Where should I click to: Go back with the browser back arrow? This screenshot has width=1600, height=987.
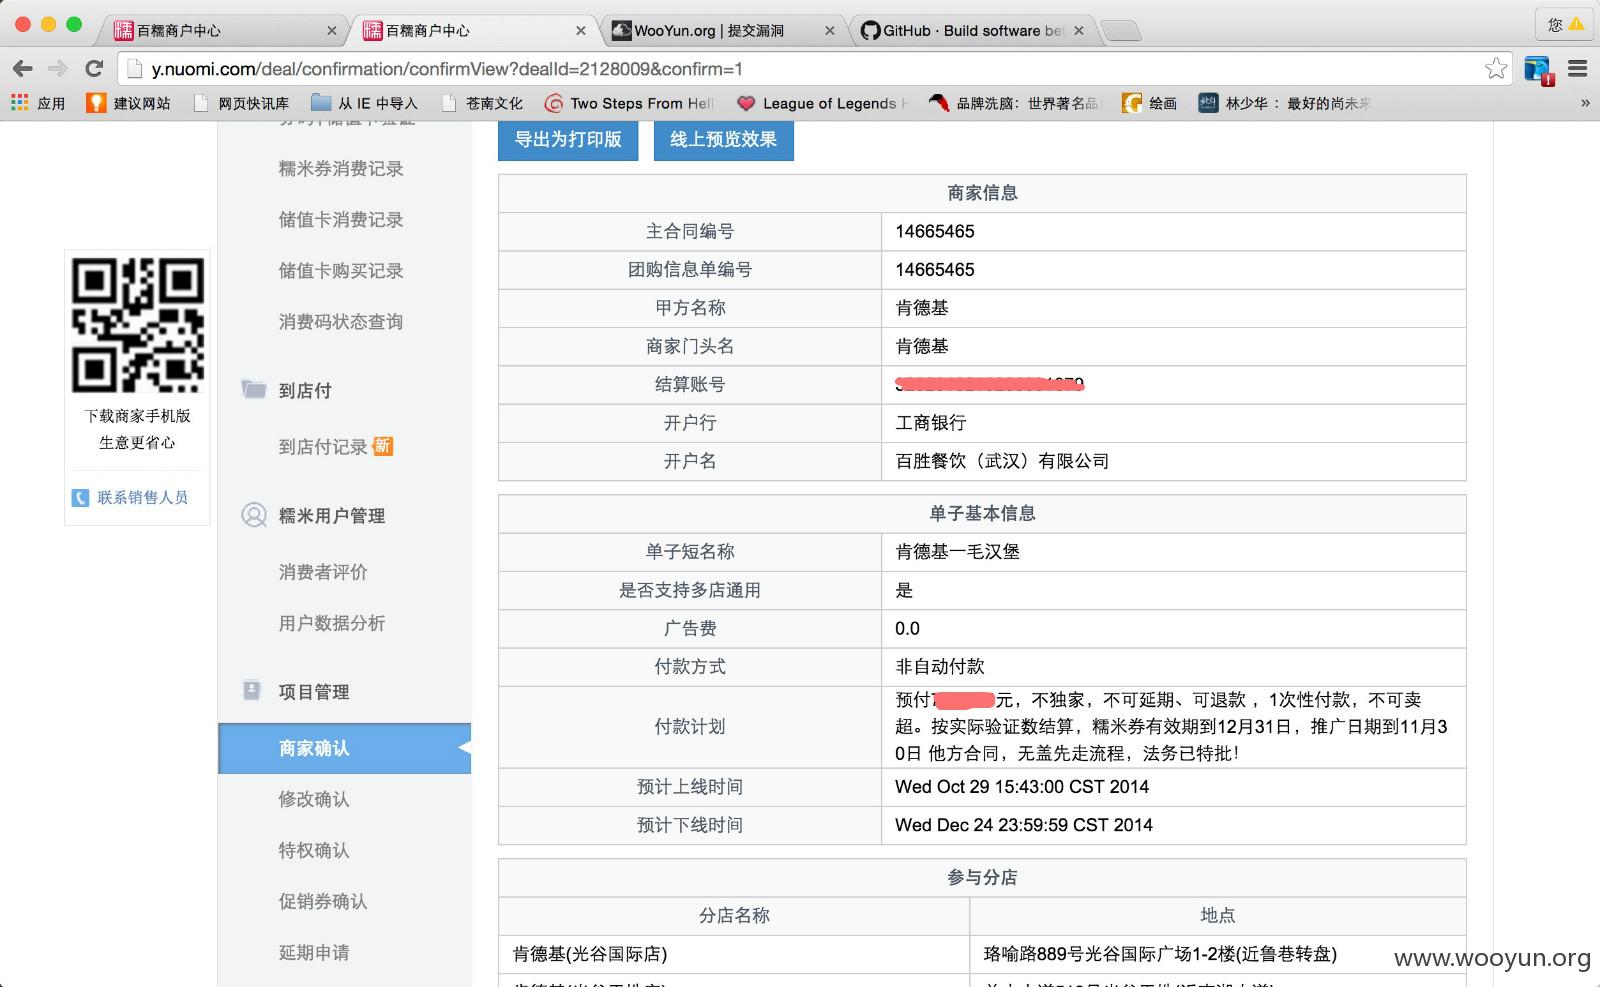pyautogui.click(x=23, y=69)
